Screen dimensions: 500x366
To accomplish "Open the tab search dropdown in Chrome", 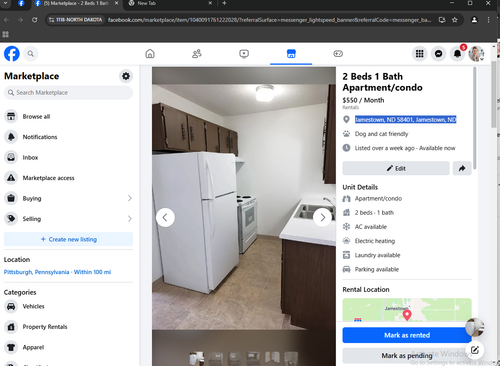I will point(6,3).
